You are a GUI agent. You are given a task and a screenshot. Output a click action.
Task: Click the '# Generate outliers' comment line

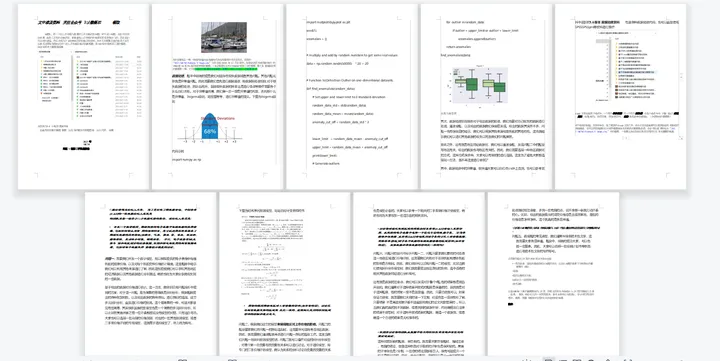tap(326, 164)
